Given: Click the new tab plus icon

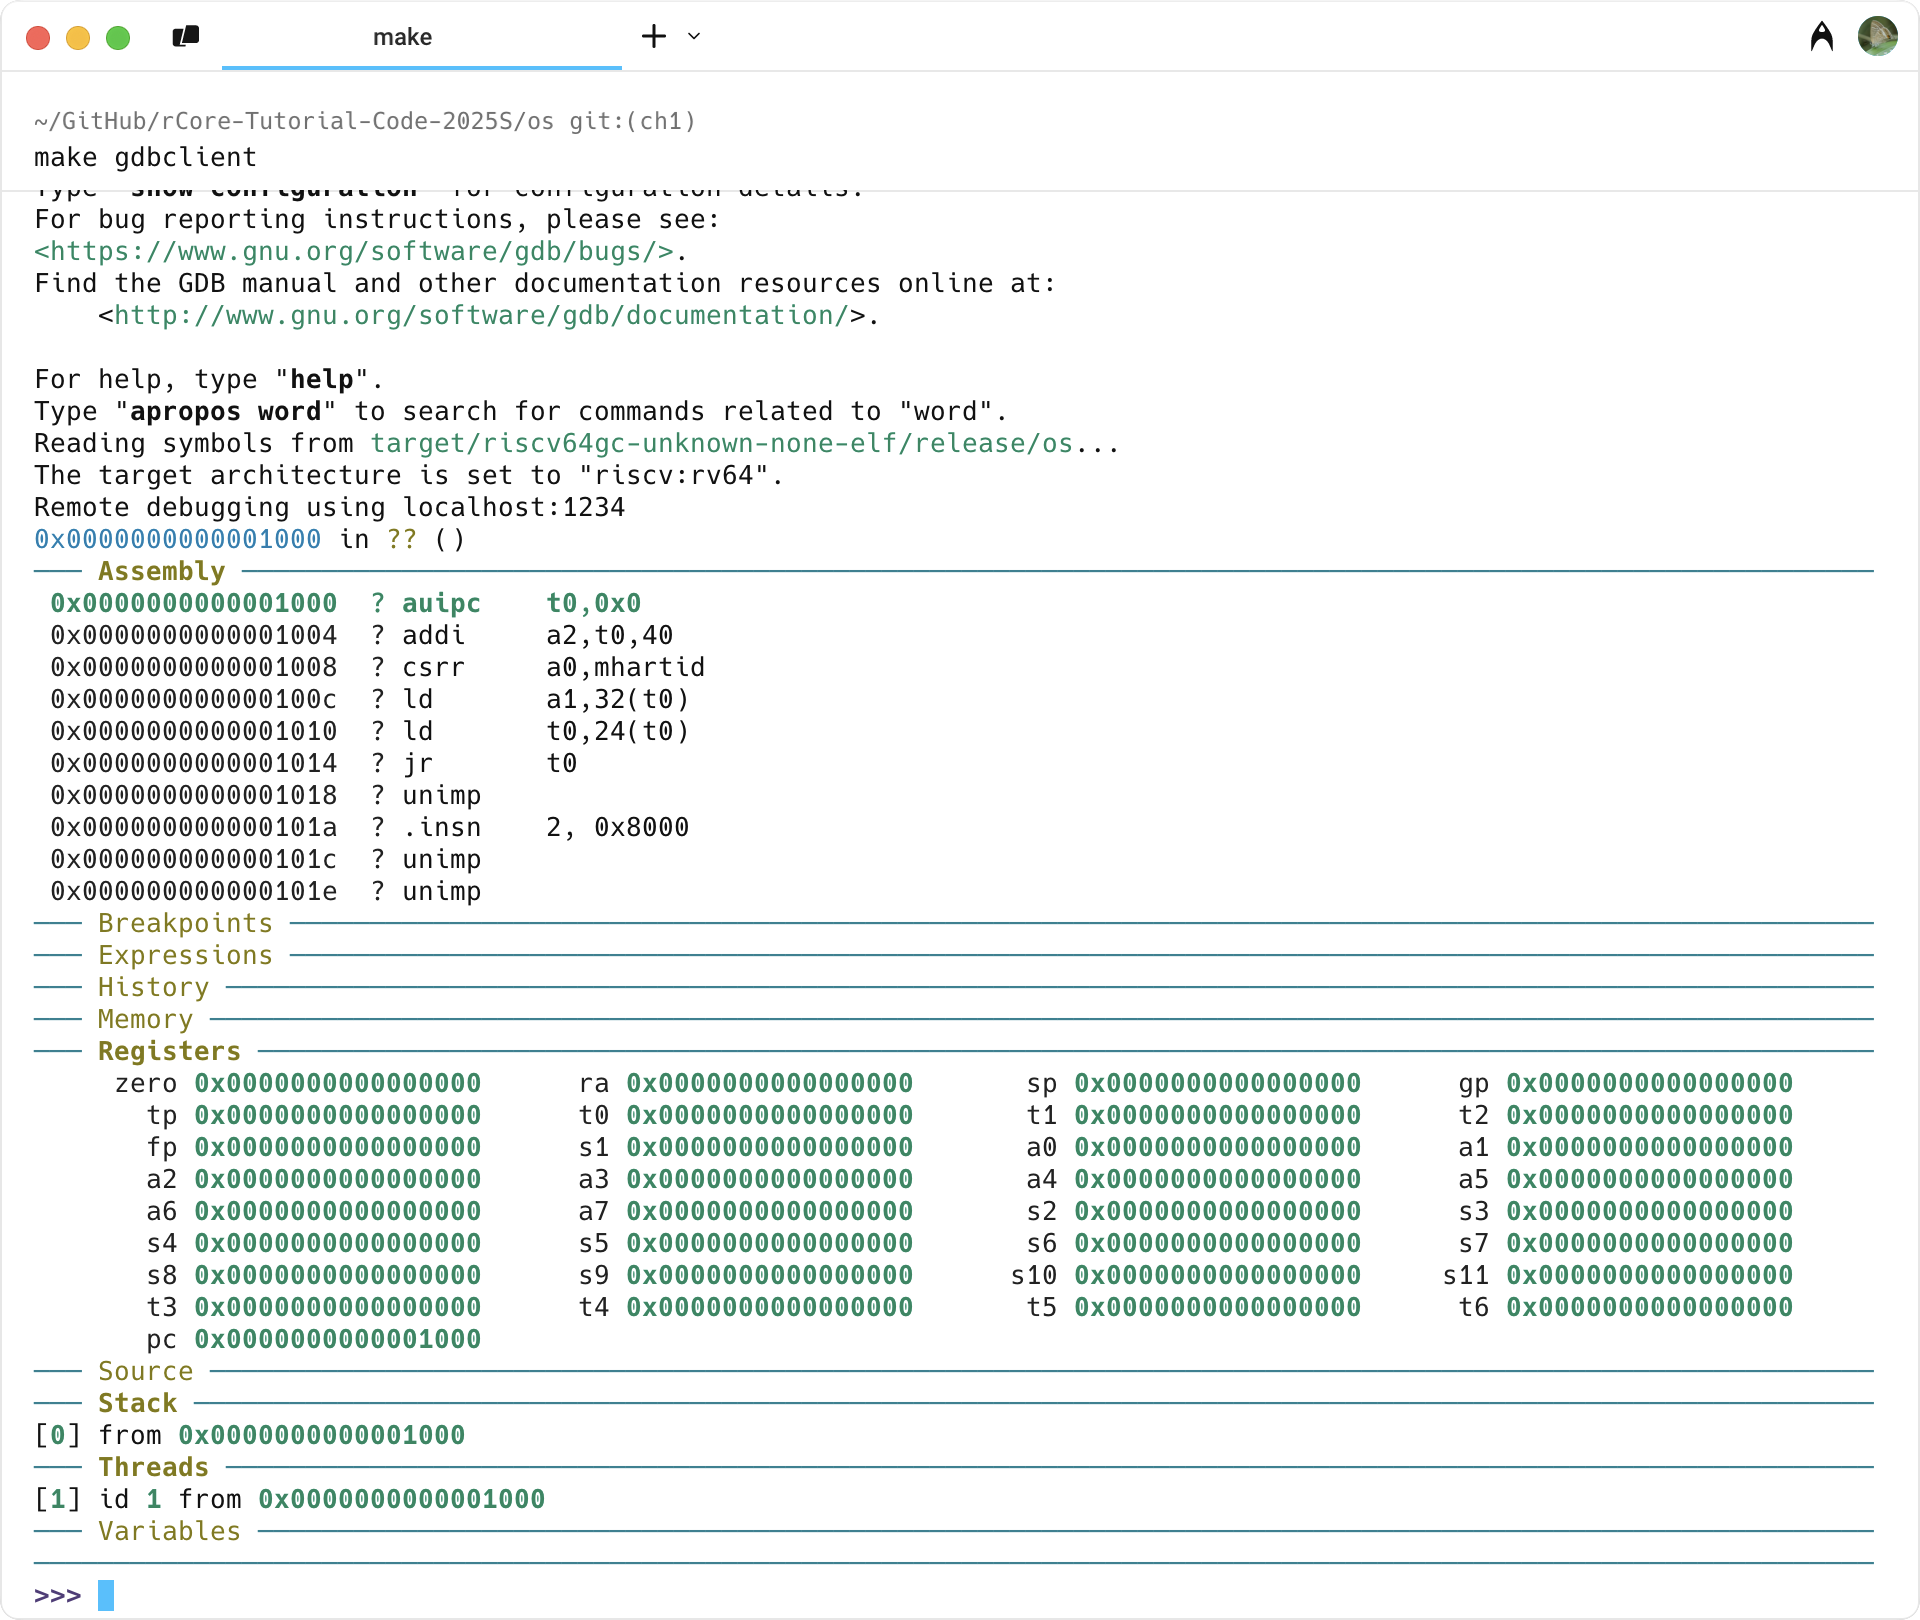Looking at the screenshot, I should pyautogui.click(x=654, y=37).
